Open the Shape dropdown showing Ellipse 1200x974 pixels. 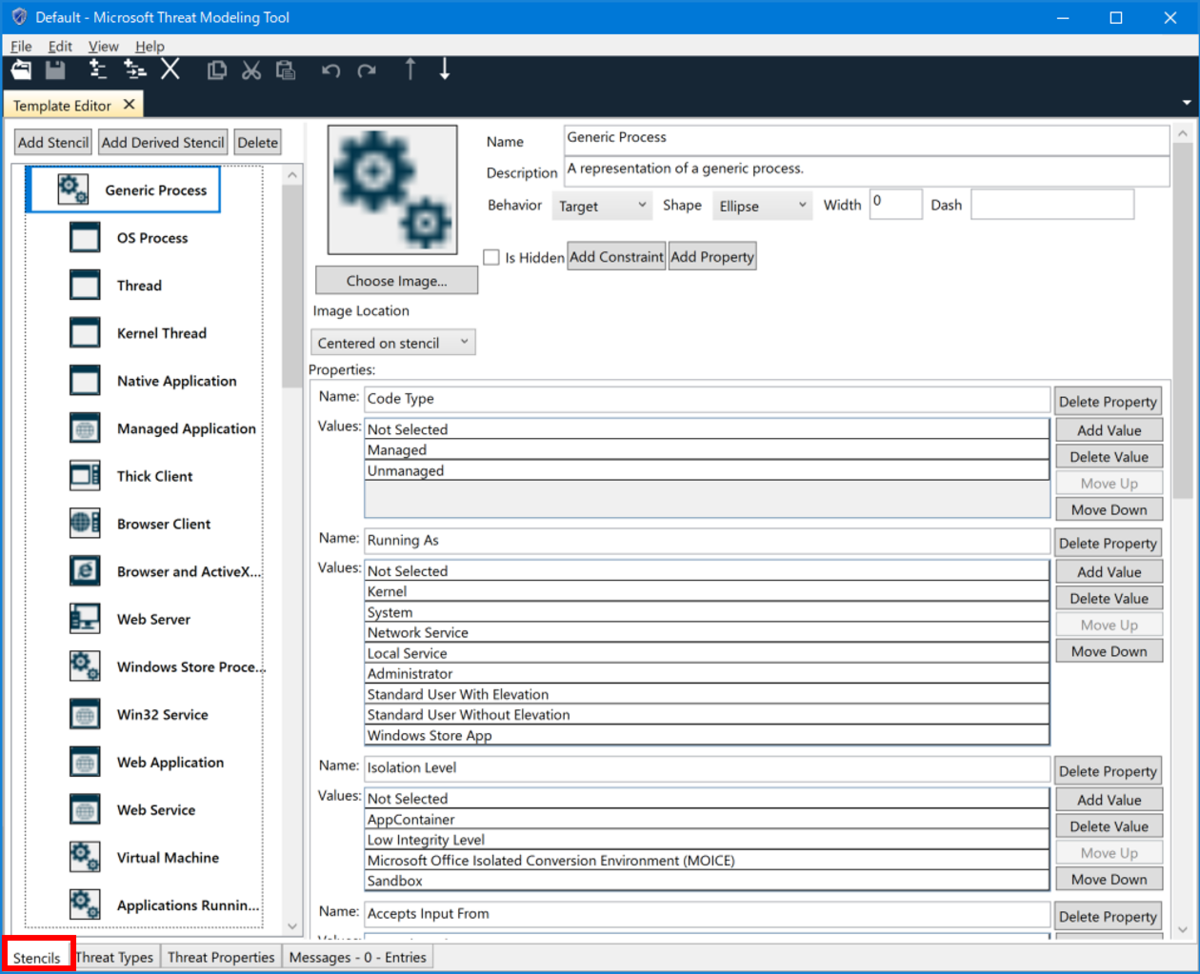click(x=762, y=206)
